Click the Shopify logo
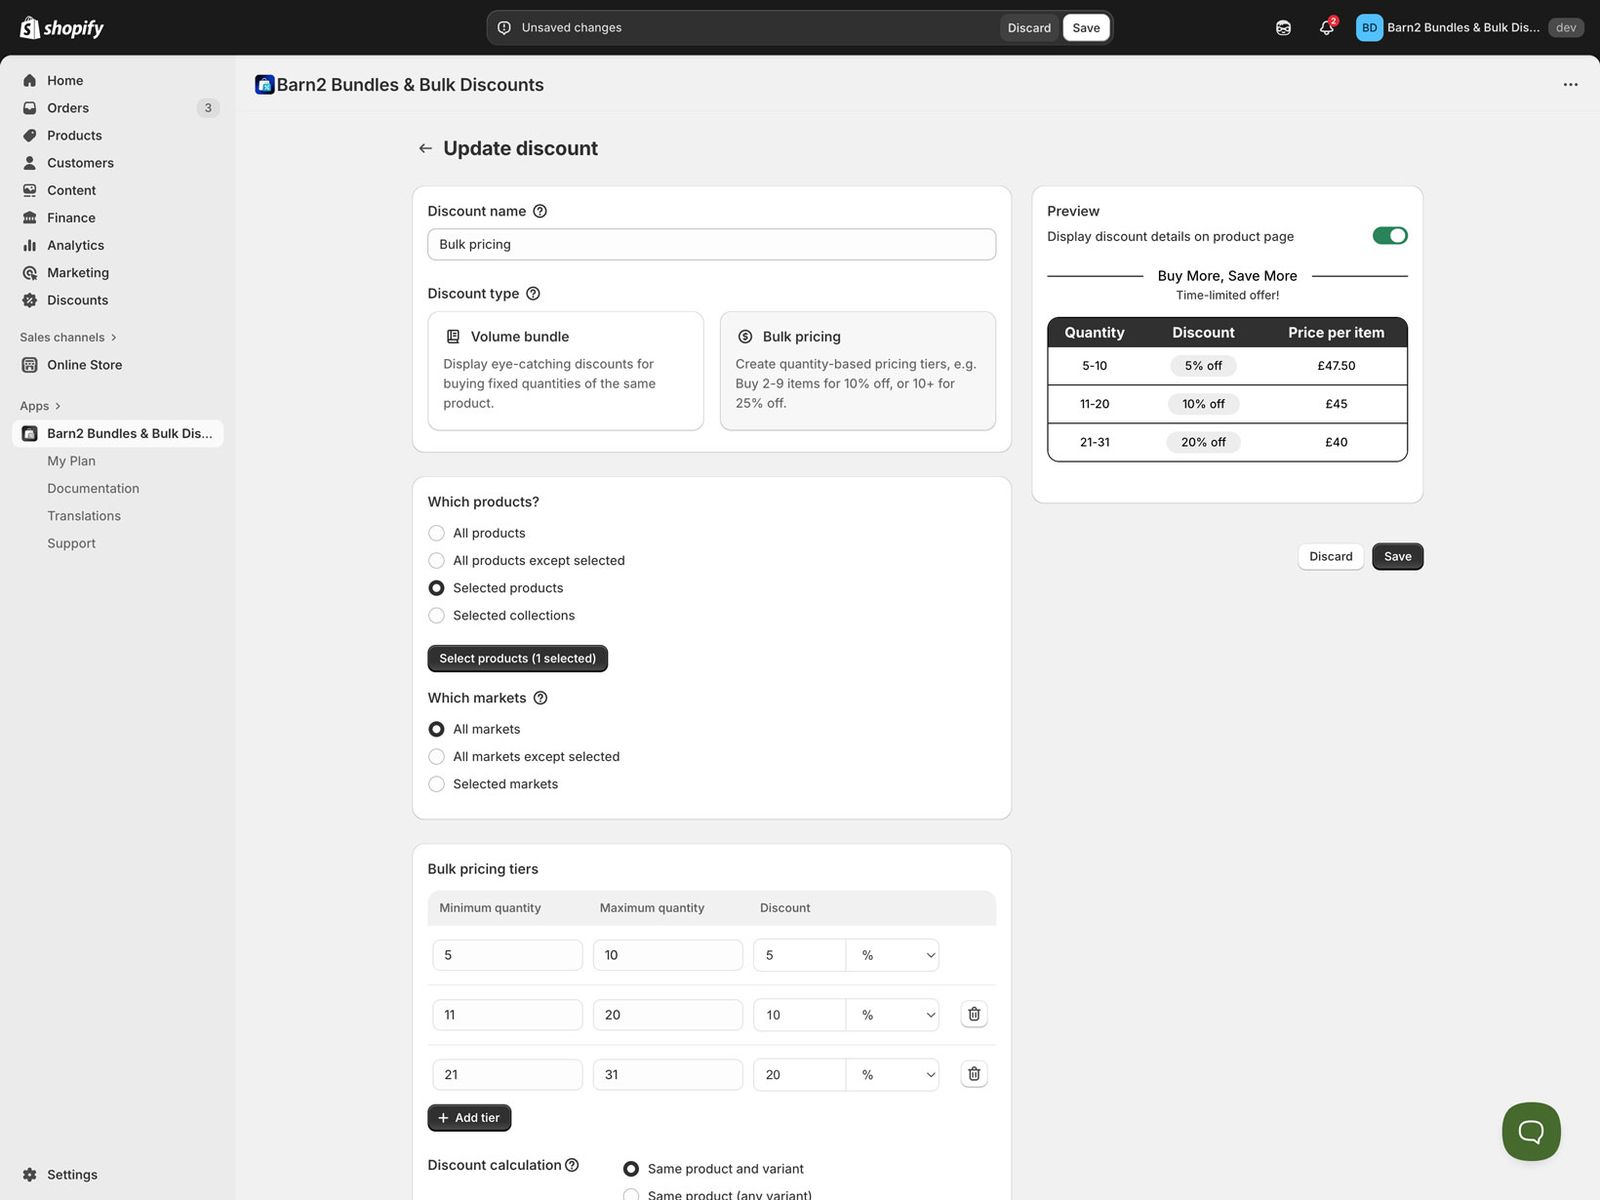The image size is (1600, 1200). tap(62, 28)
